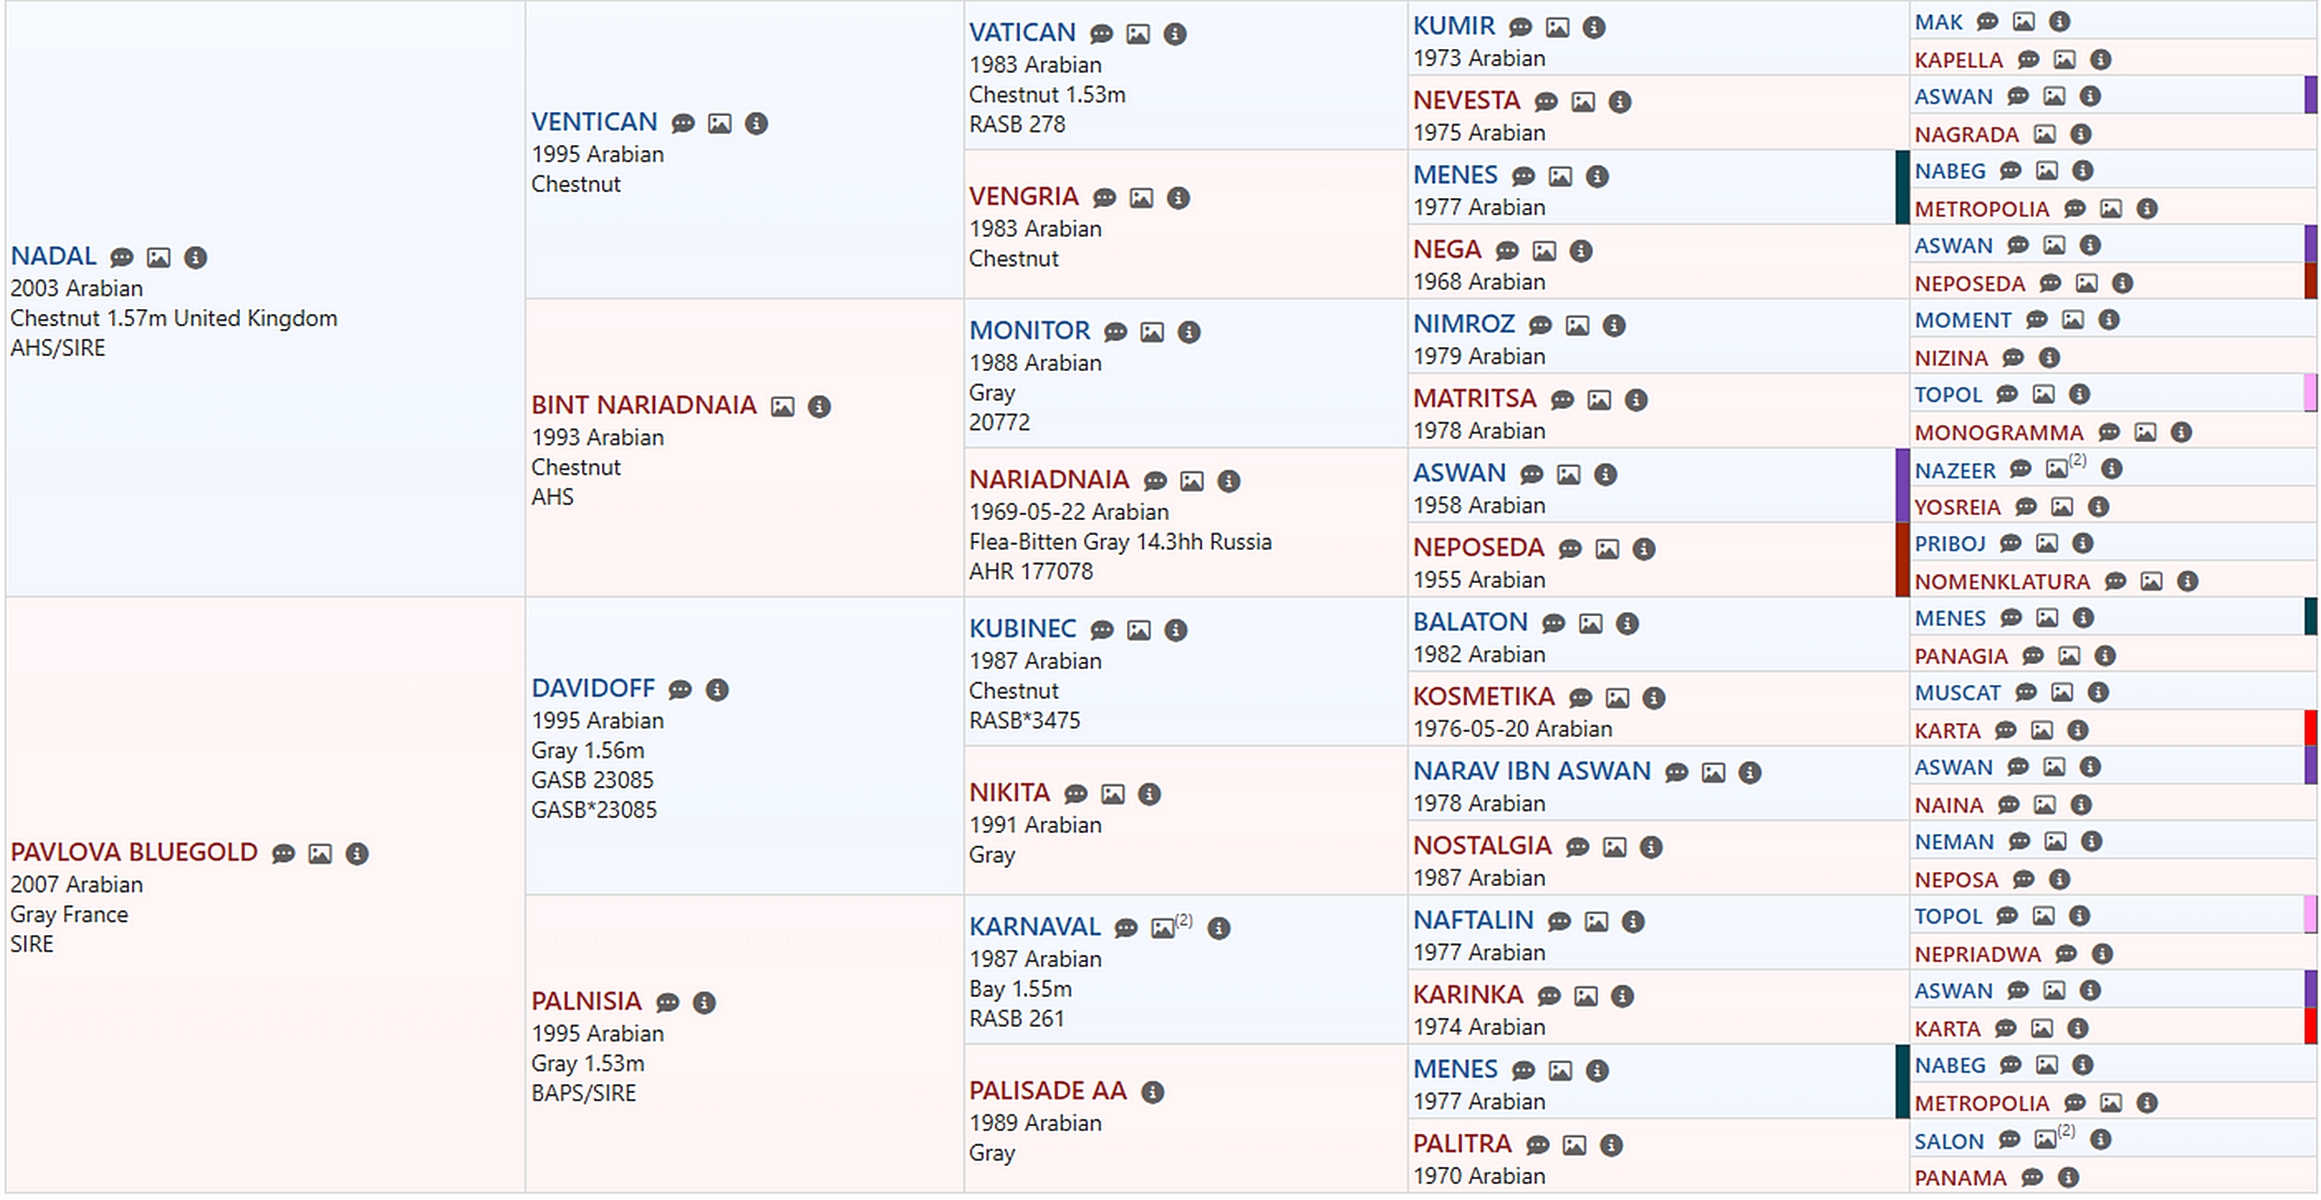
Task: Open info icon for DAVIDOFF
Action: click(x=717, y=690)
